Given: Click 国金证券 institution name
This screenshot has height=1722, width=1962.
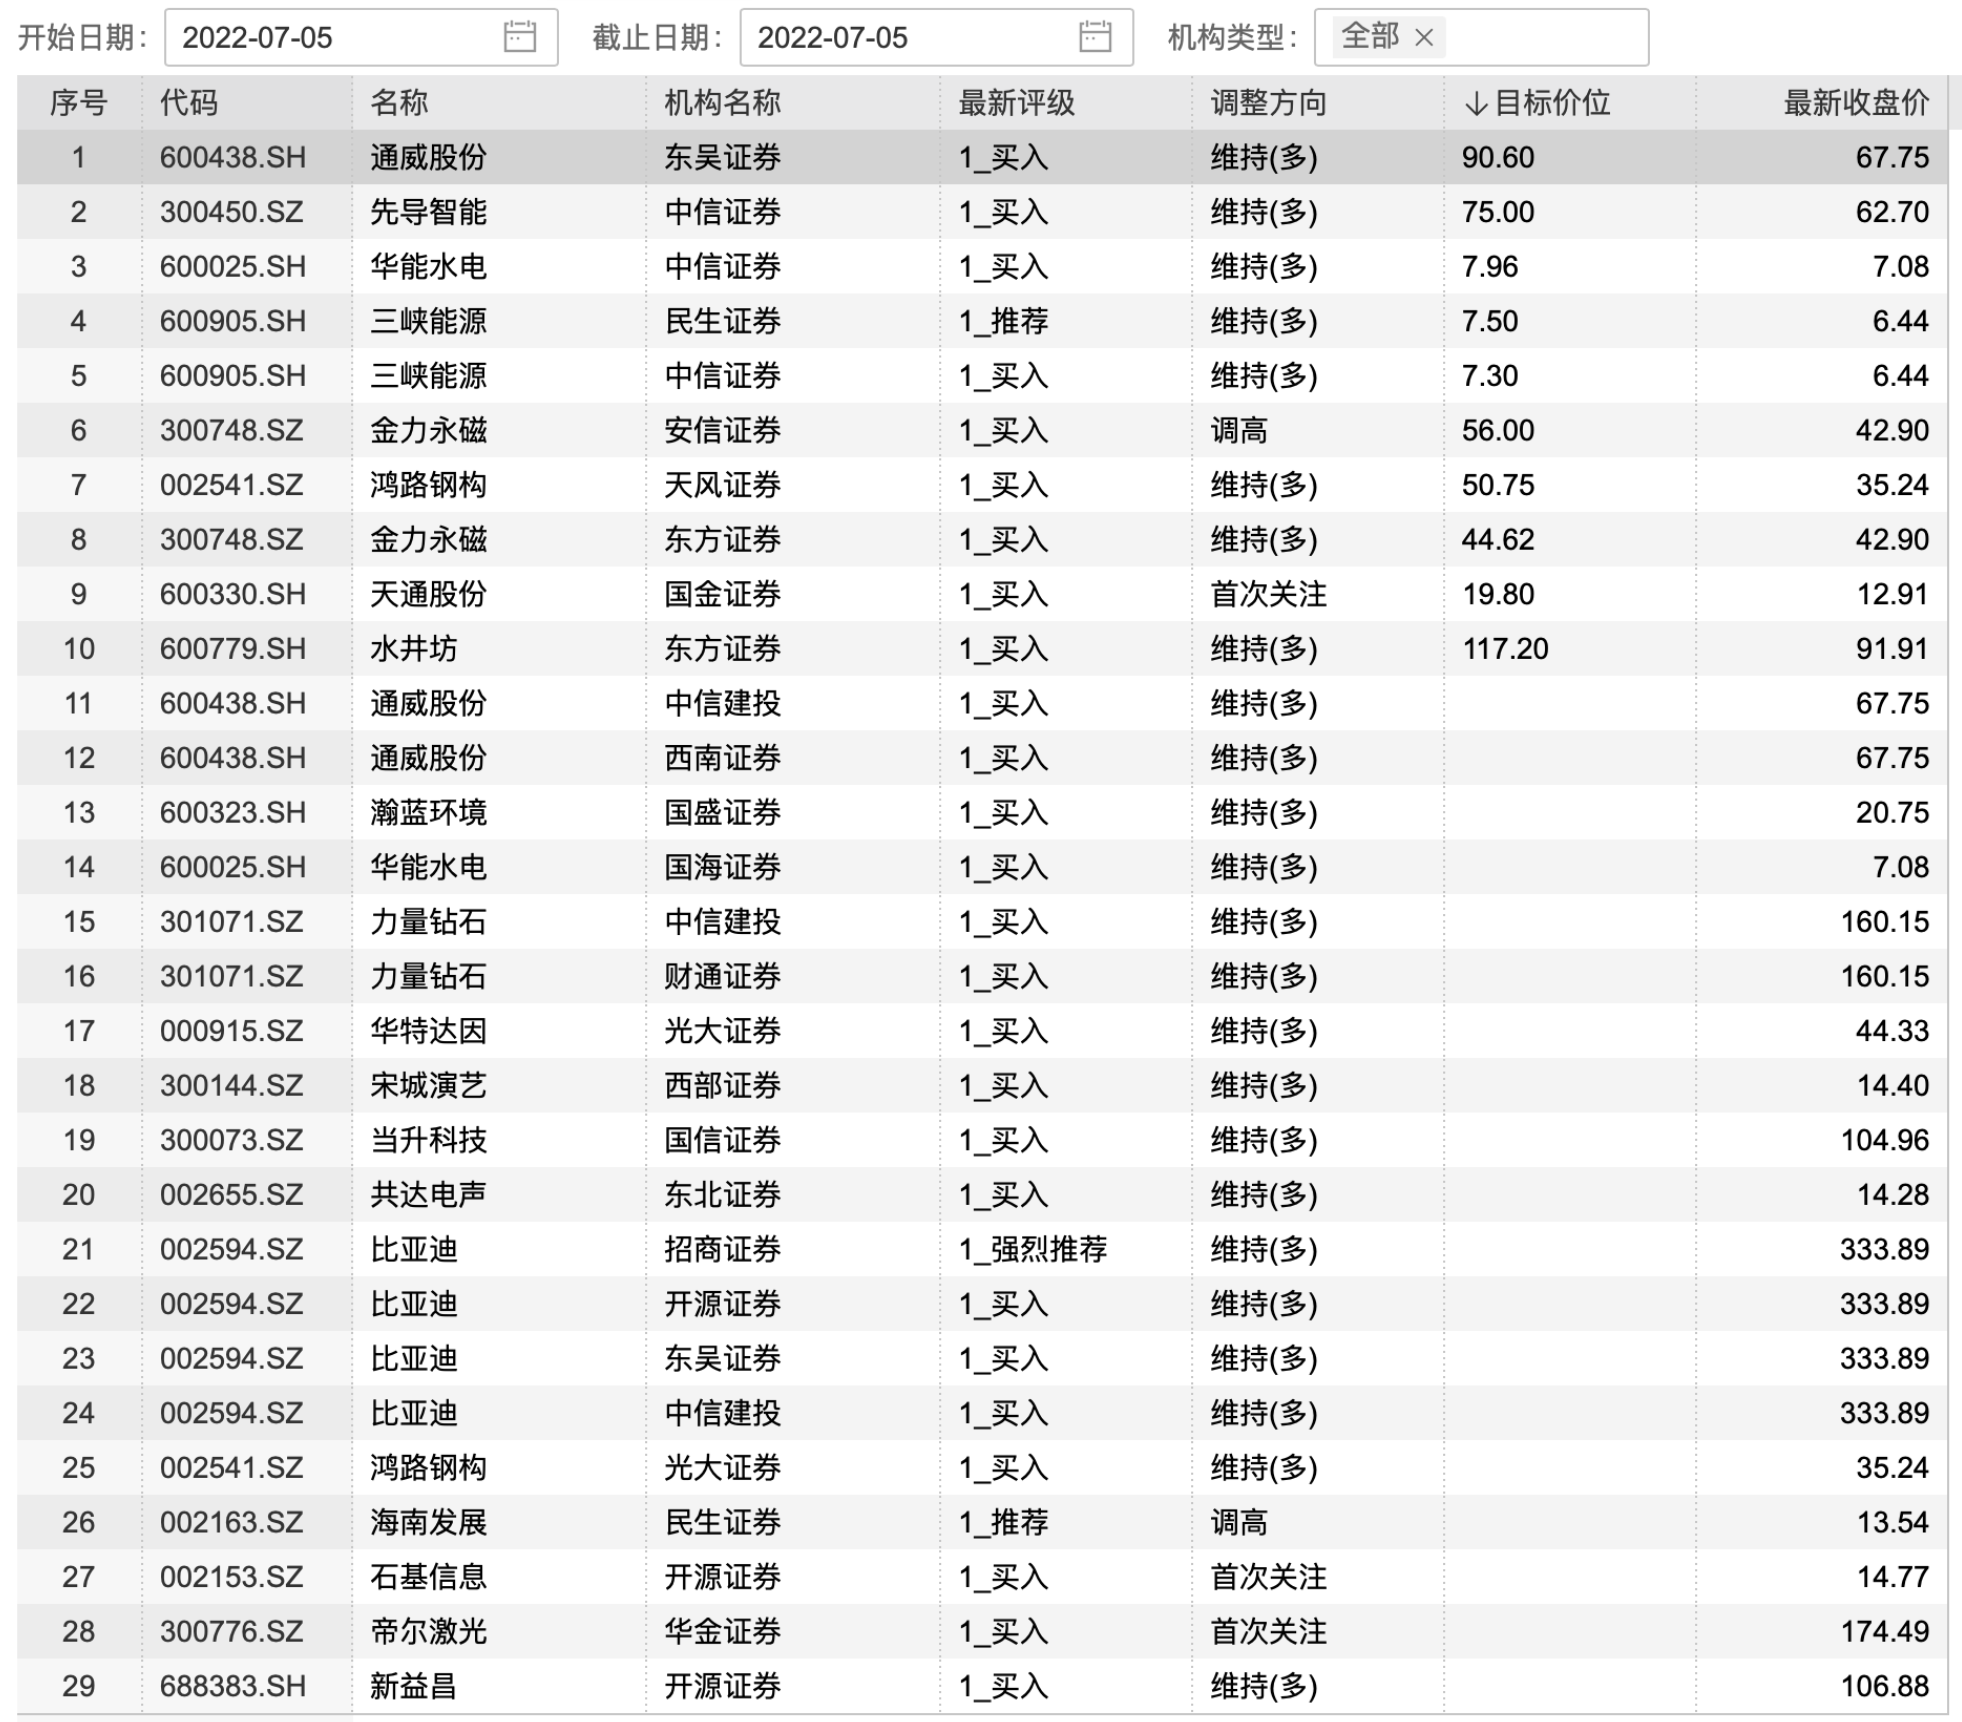Looking at the screenshot, I should coord(722,594).
